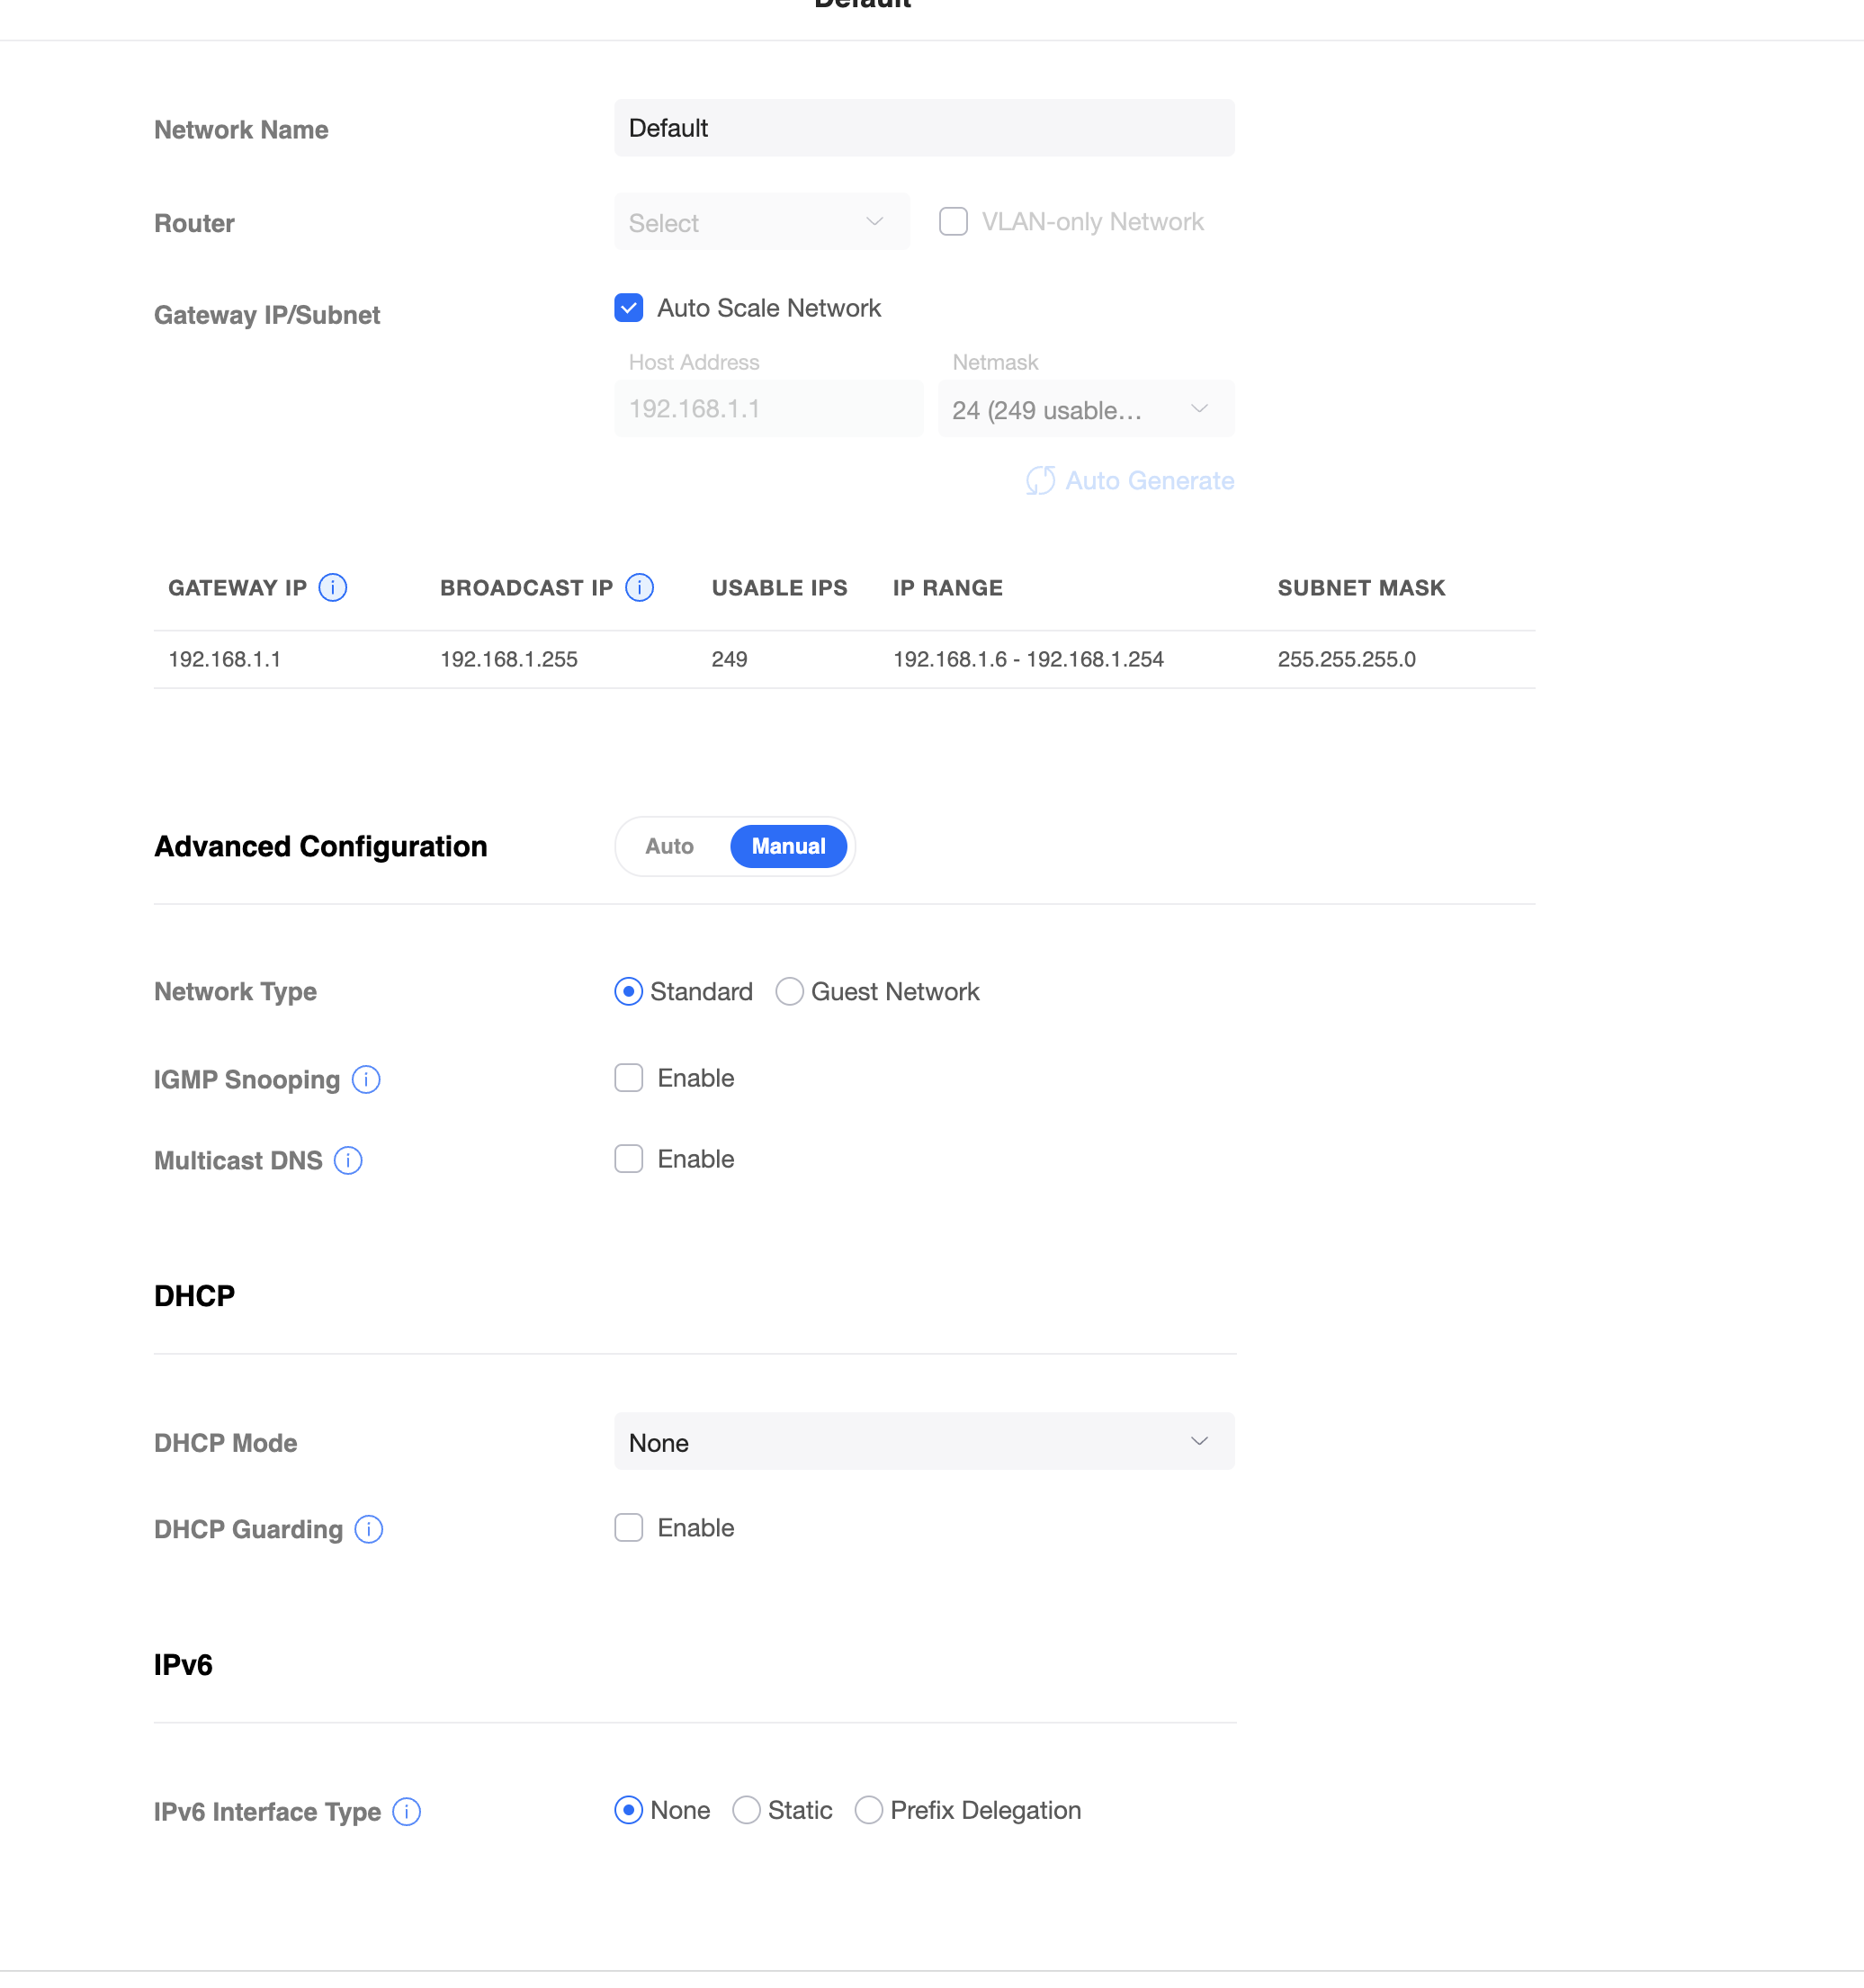Click the DHCP Guarding info icon

tap(369, 1529)
